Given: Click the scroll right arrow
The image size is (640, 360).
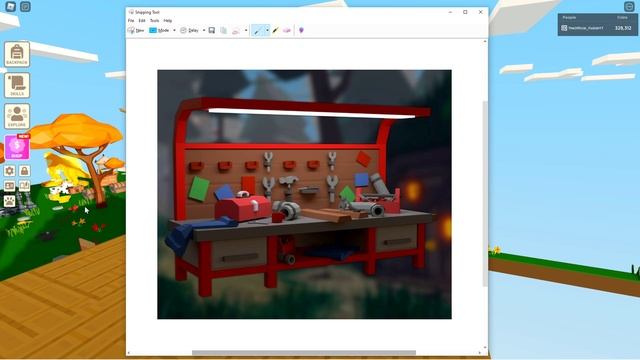Looking at the screenshot, I should coord(480,353).
